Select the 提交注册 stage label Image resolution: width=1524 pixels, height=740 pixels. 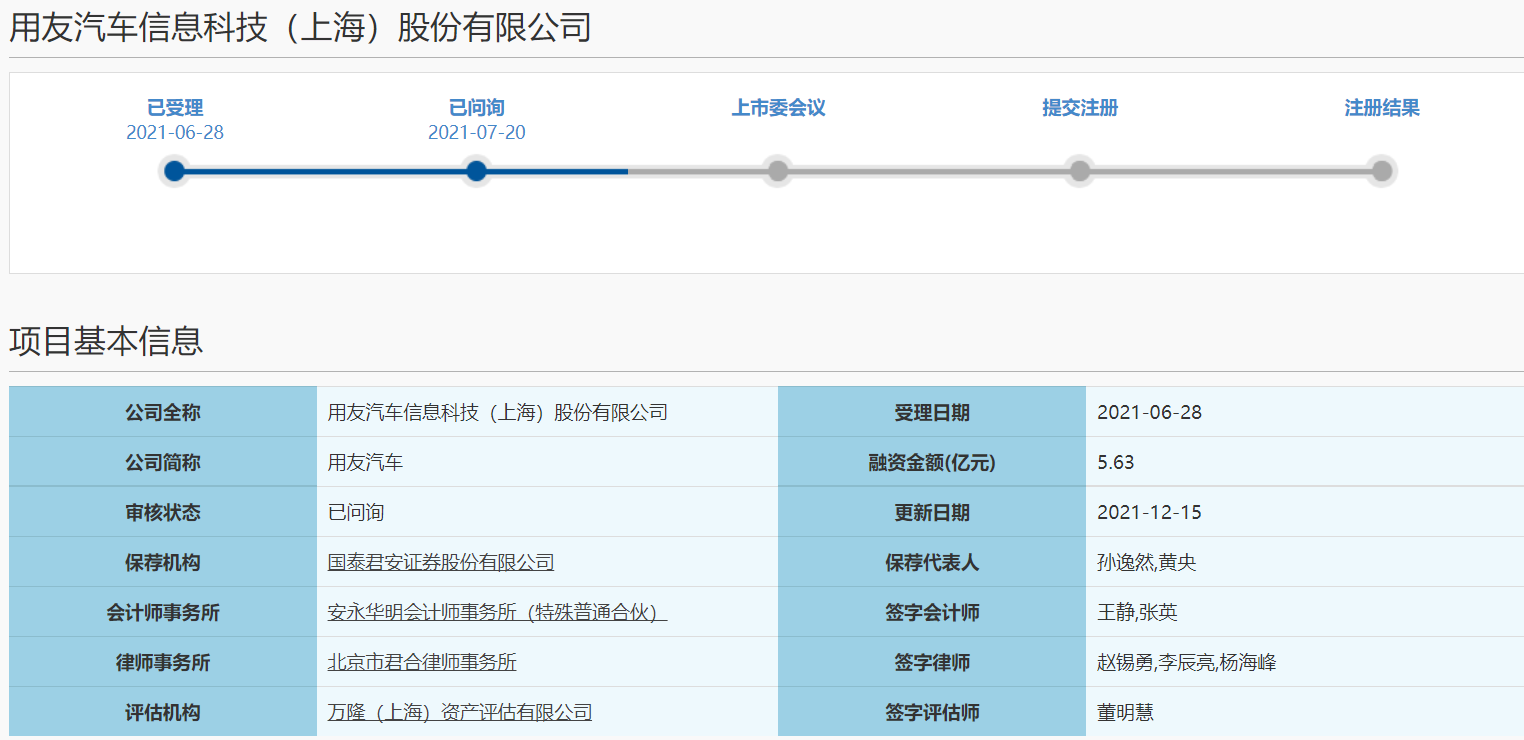tap(1080, 108)
